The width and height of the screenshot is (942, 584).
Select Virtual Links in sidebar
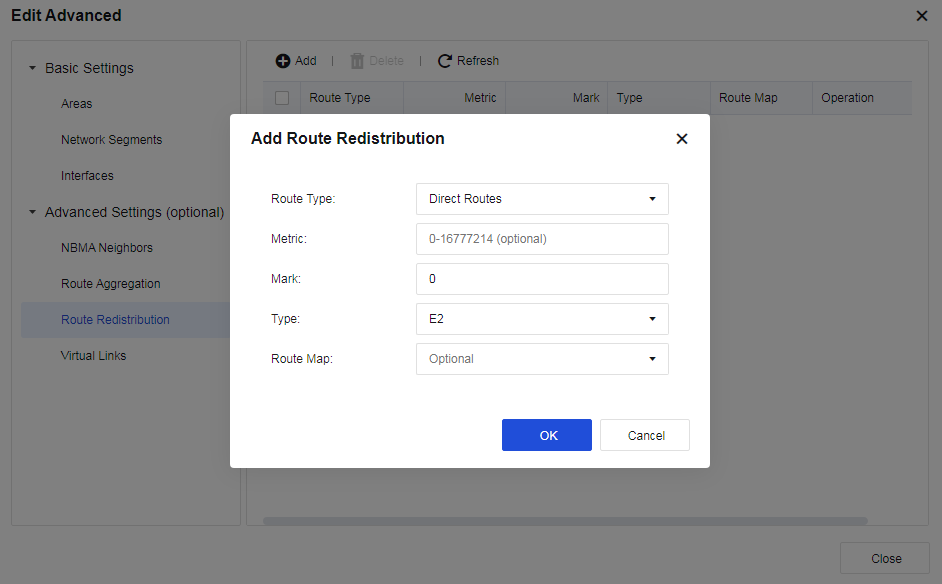point(93,356)
